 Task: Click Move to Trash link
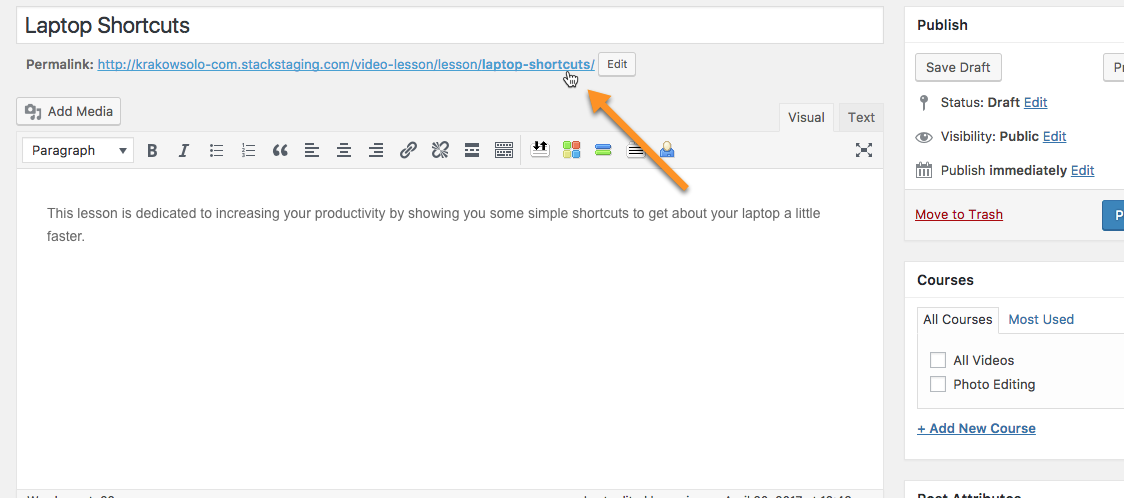tap(959, 214)
